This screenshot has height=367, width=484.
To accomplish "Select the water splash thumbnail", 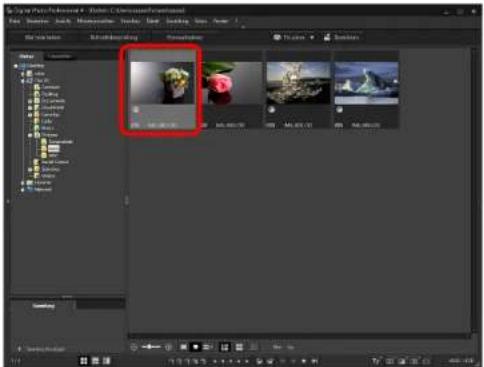I will coord(298,83).
